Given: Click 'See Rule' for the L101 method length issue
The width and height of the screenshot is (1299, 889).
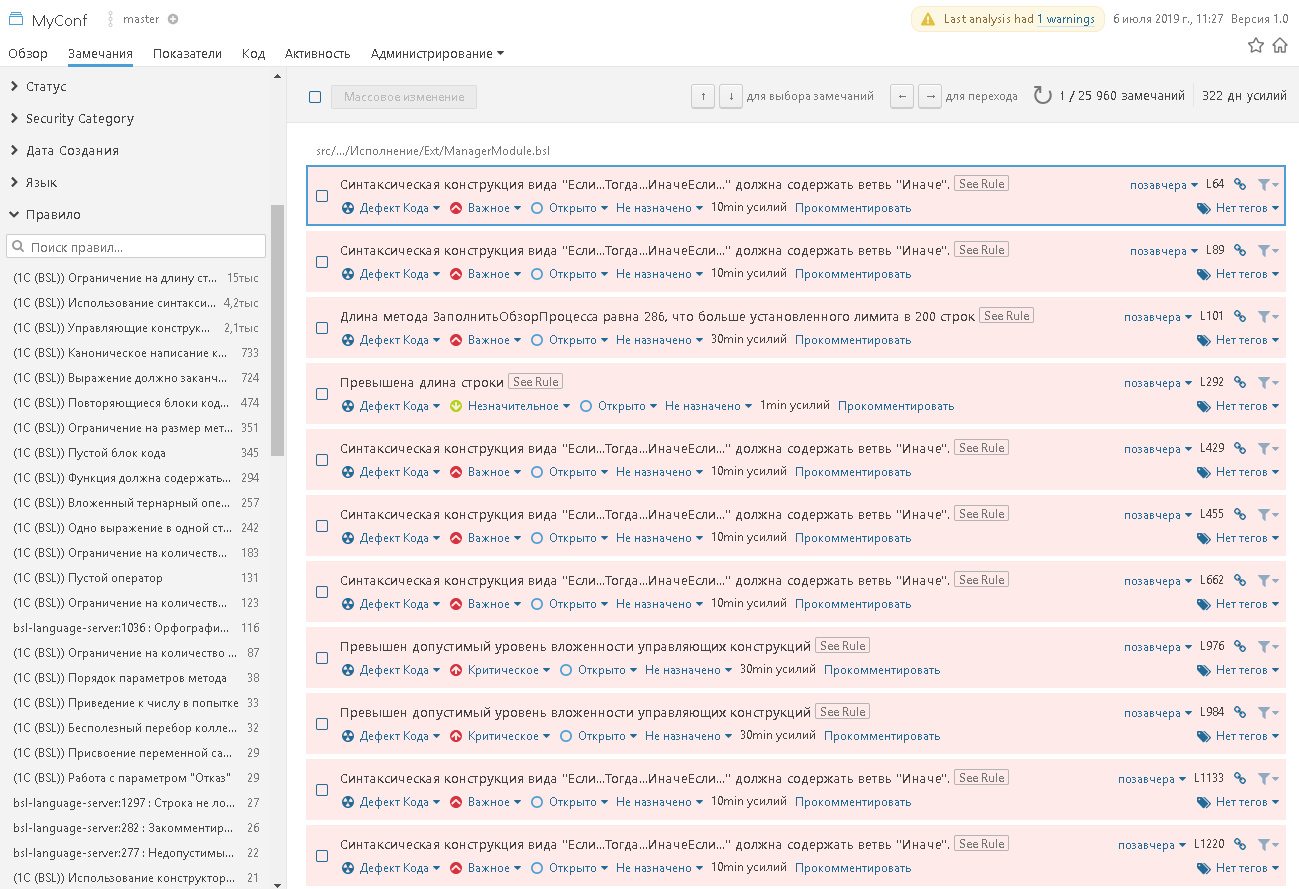Looking at the screenshot, I should (x=1005, y=316).
